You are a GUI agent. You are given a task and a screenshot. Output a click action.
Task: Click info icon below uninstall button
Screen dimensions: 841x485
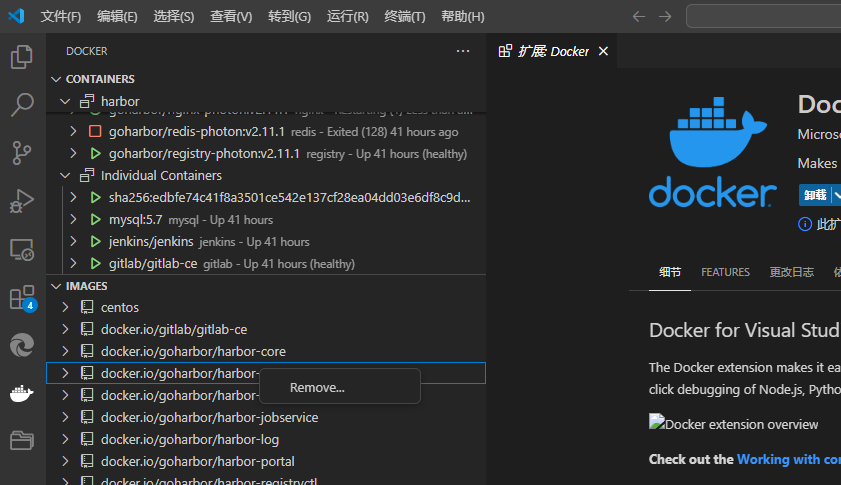[x=805, y=224]
